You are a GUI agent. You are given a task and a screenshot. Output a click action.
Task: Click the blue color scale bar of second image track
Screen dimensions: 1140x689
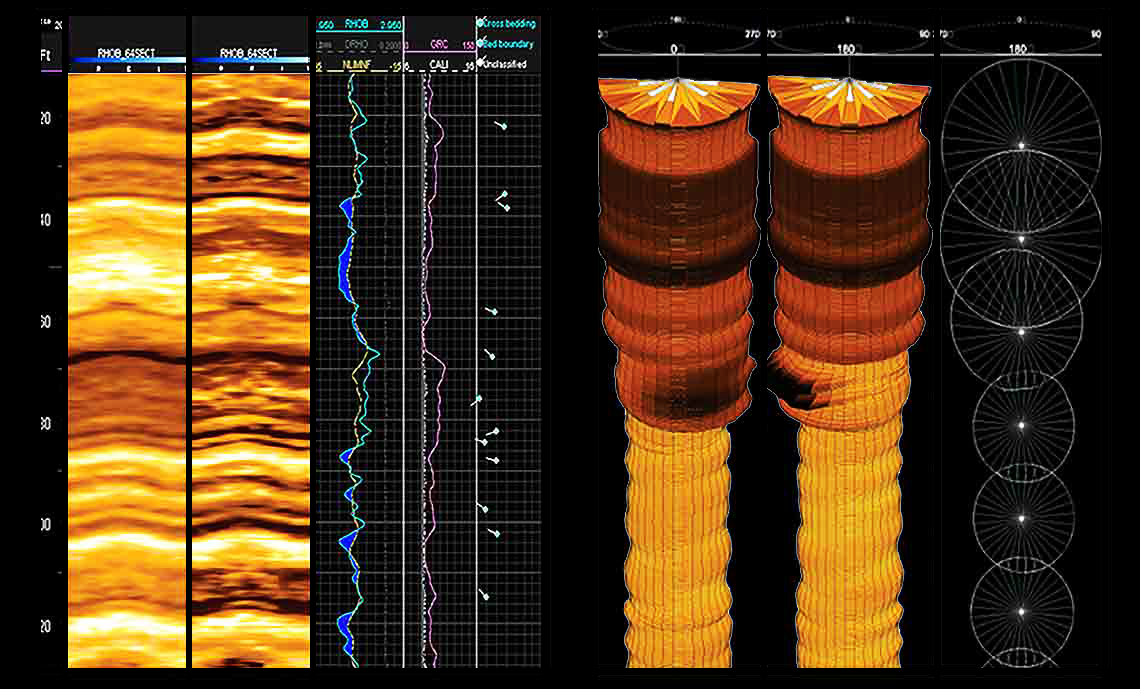pos(249,61)
